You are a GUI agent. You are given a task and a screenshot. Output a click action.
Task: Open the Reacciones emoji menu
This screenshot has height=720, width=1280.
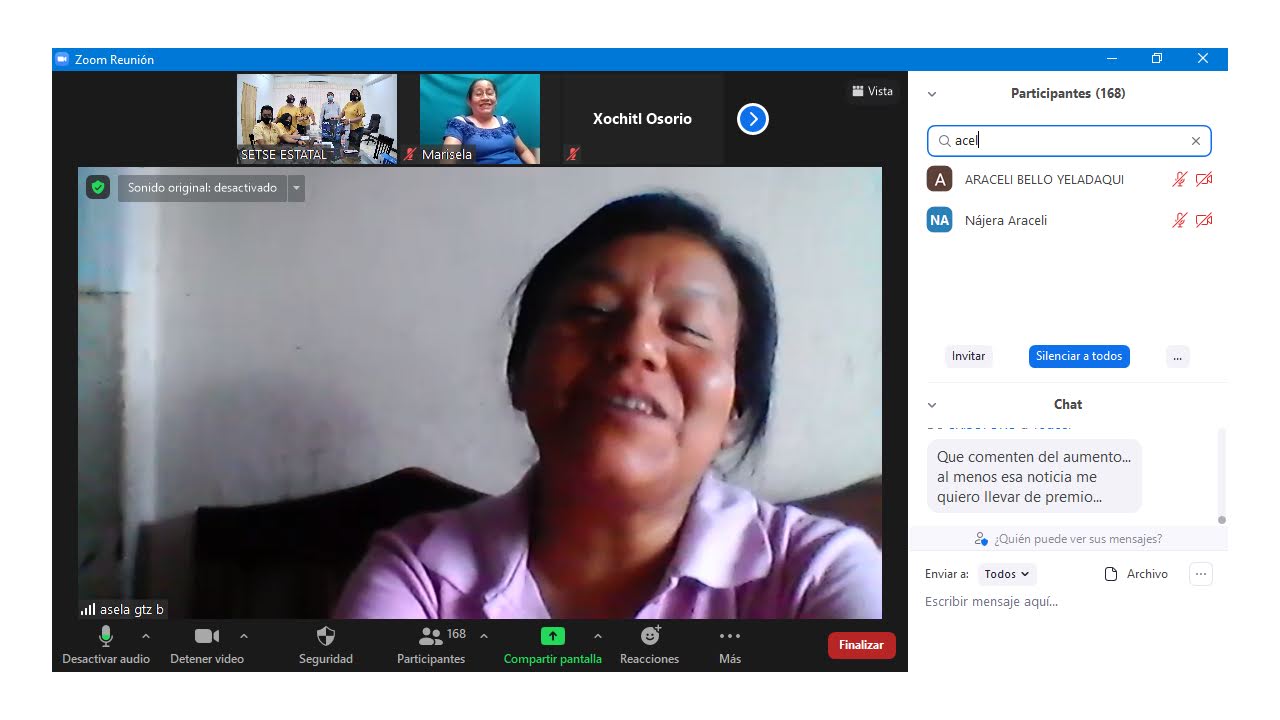[650, 644]
